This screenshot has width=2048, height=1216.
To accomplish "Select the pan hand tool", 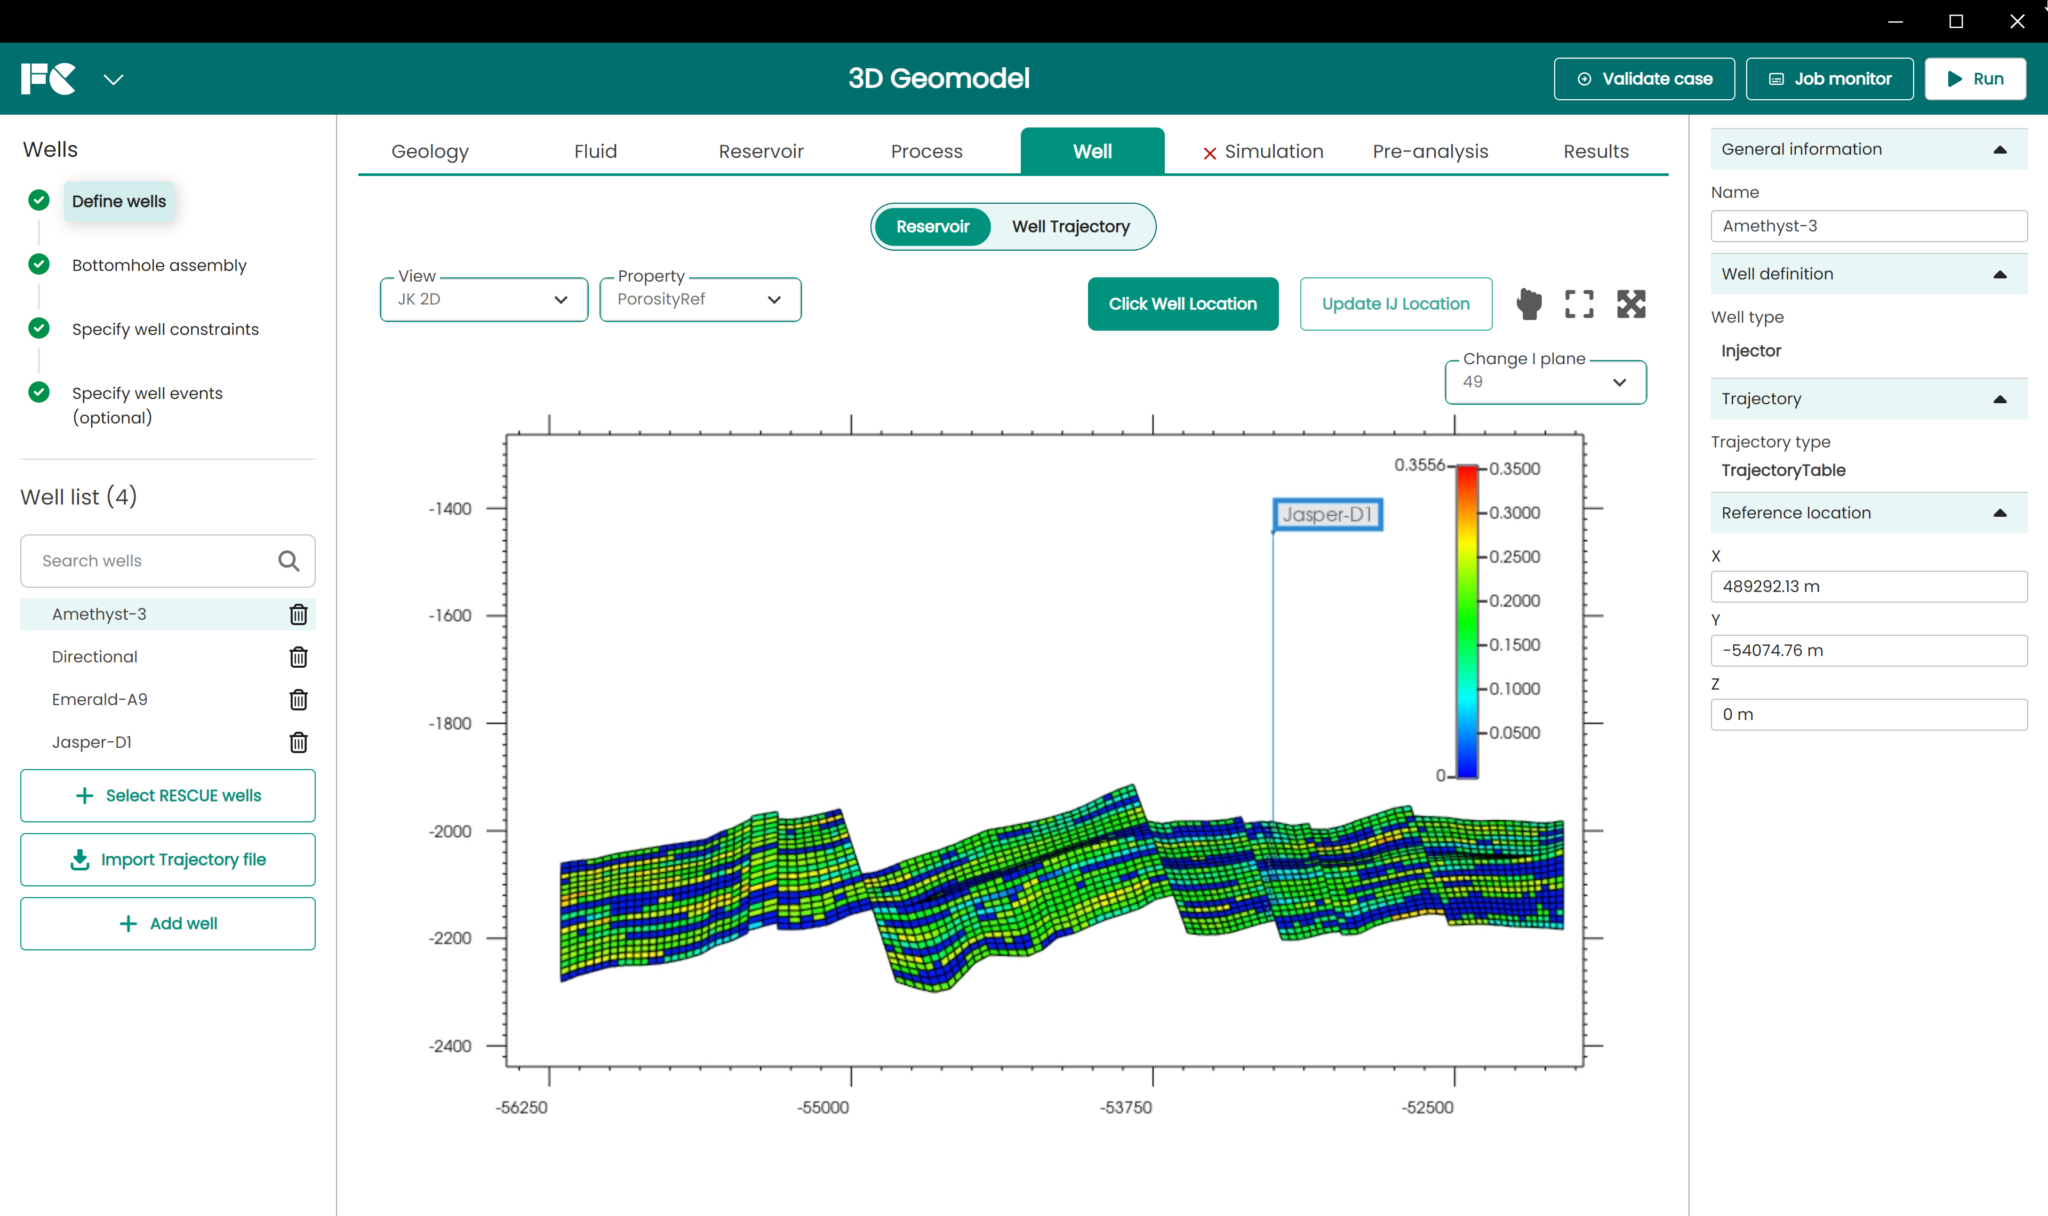I will pos(1528,304).
